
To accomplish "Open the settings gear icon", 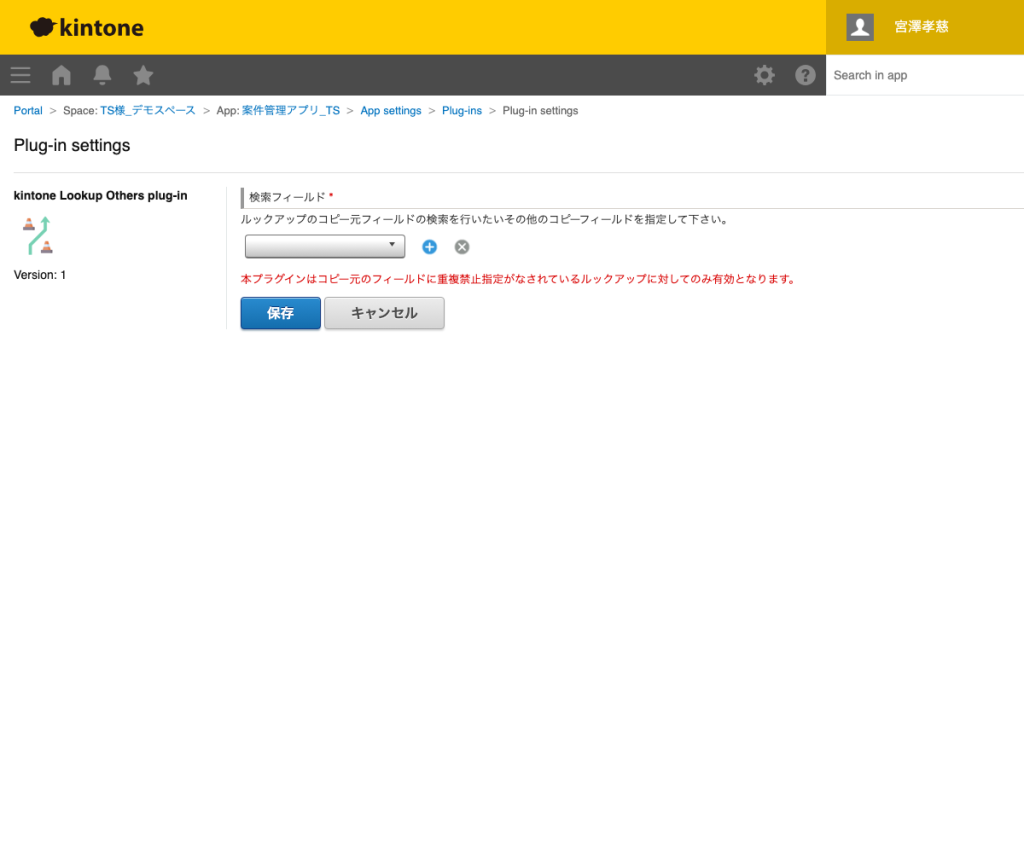I will click(x=764, y=75).
